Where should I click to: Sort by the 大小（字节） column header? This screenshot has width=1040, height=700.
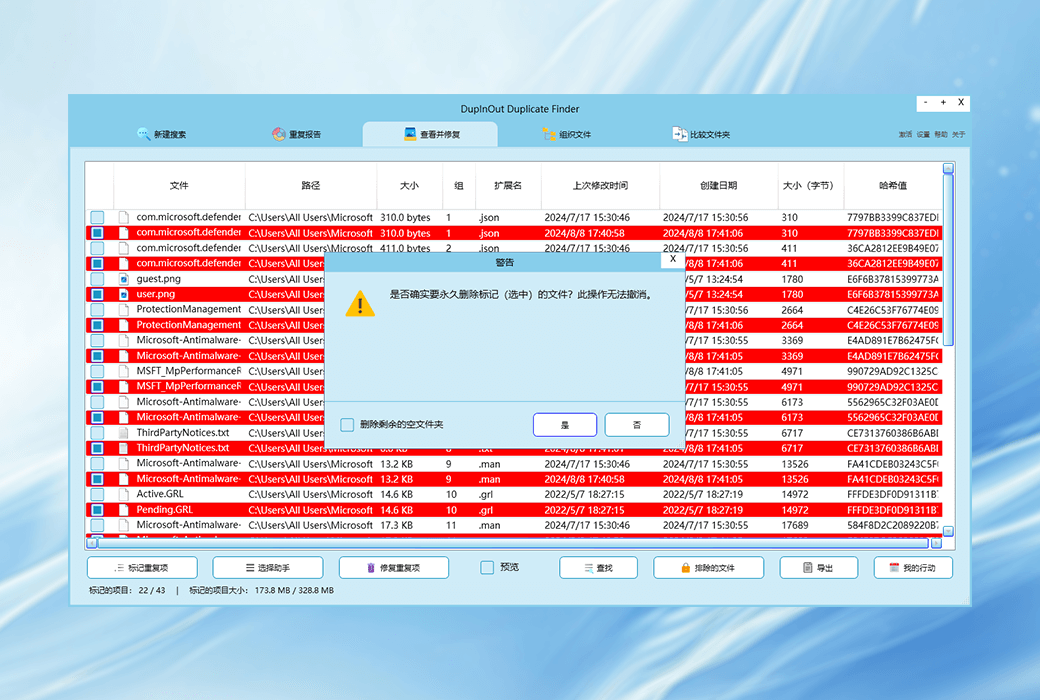811,186
